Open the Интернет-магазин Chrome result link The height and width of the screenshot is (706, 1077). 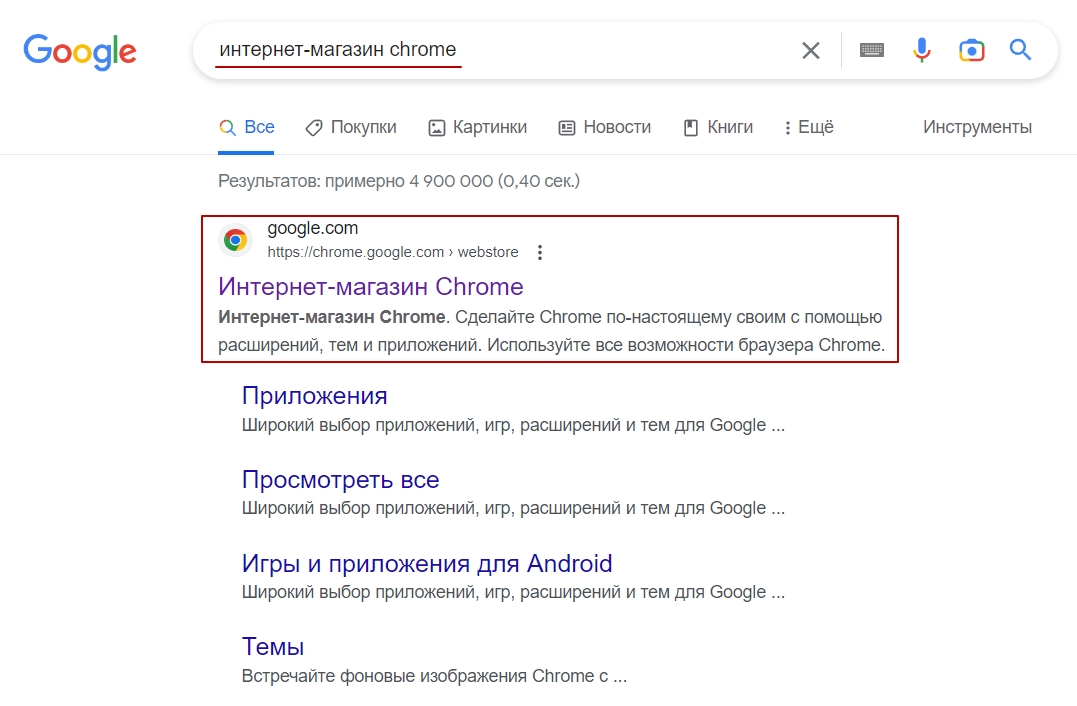pos(371,286)
